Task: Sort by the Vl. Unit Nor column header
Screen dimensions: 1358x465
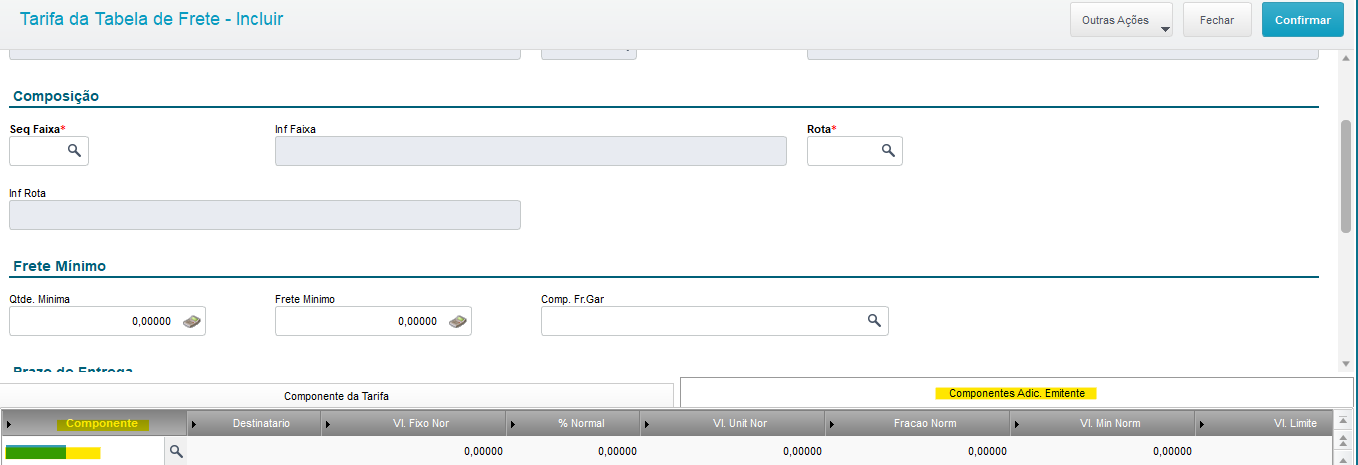Action: pos(732,423)
